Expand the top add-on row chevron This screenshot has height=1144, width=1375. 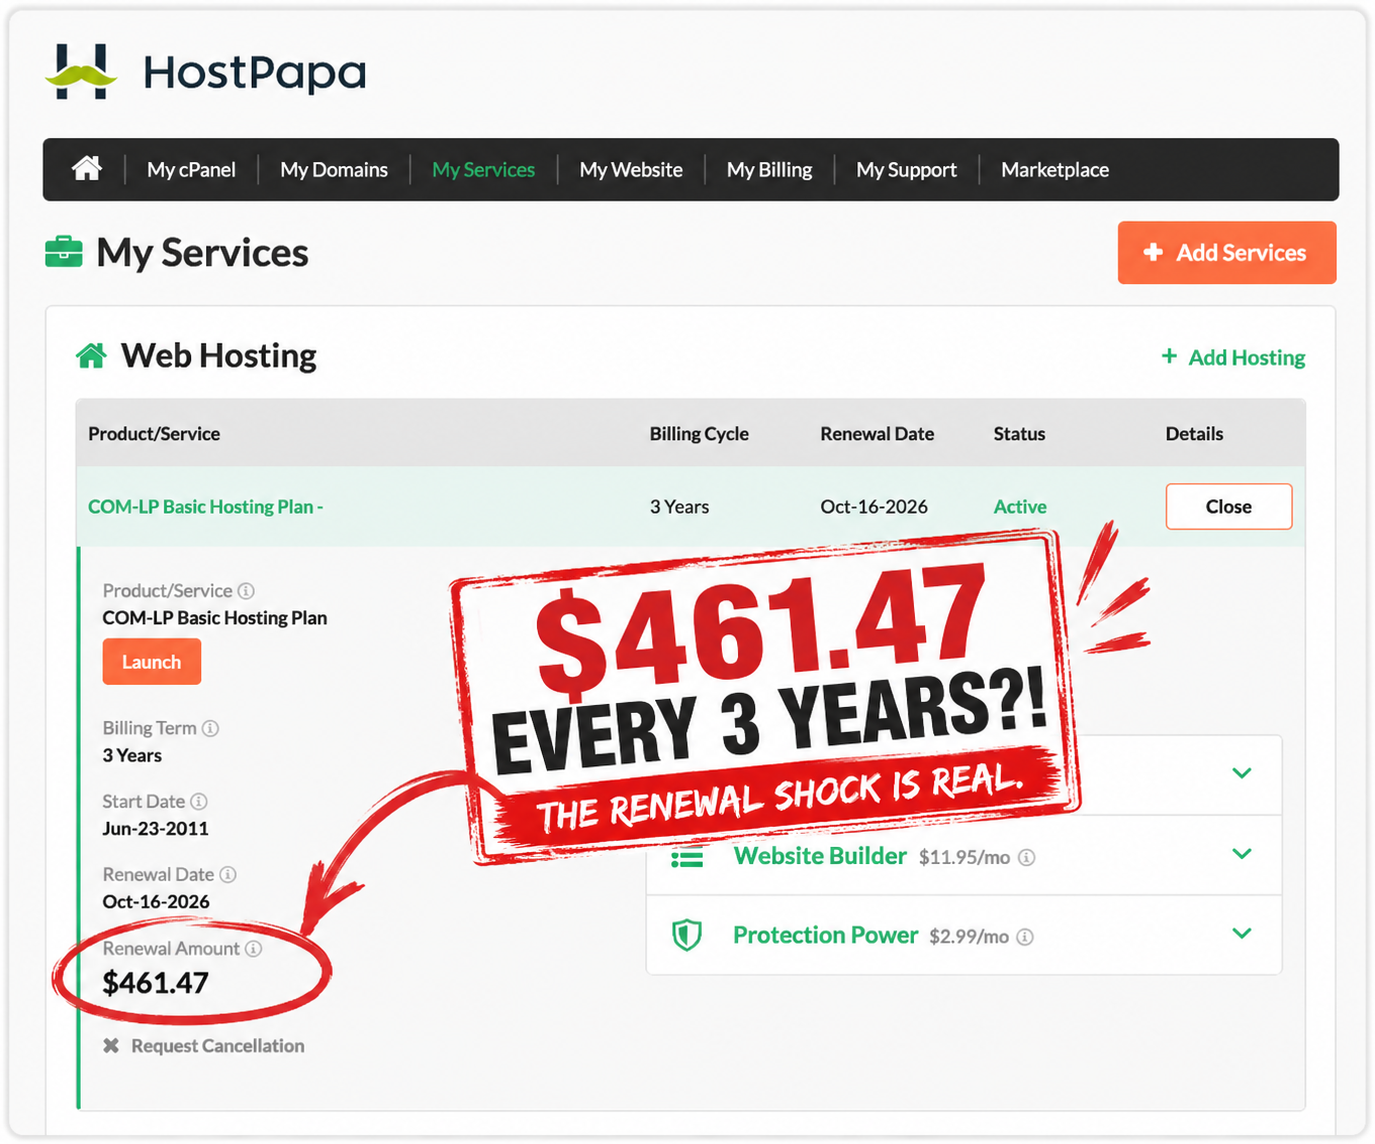[x=1242, y=773]
